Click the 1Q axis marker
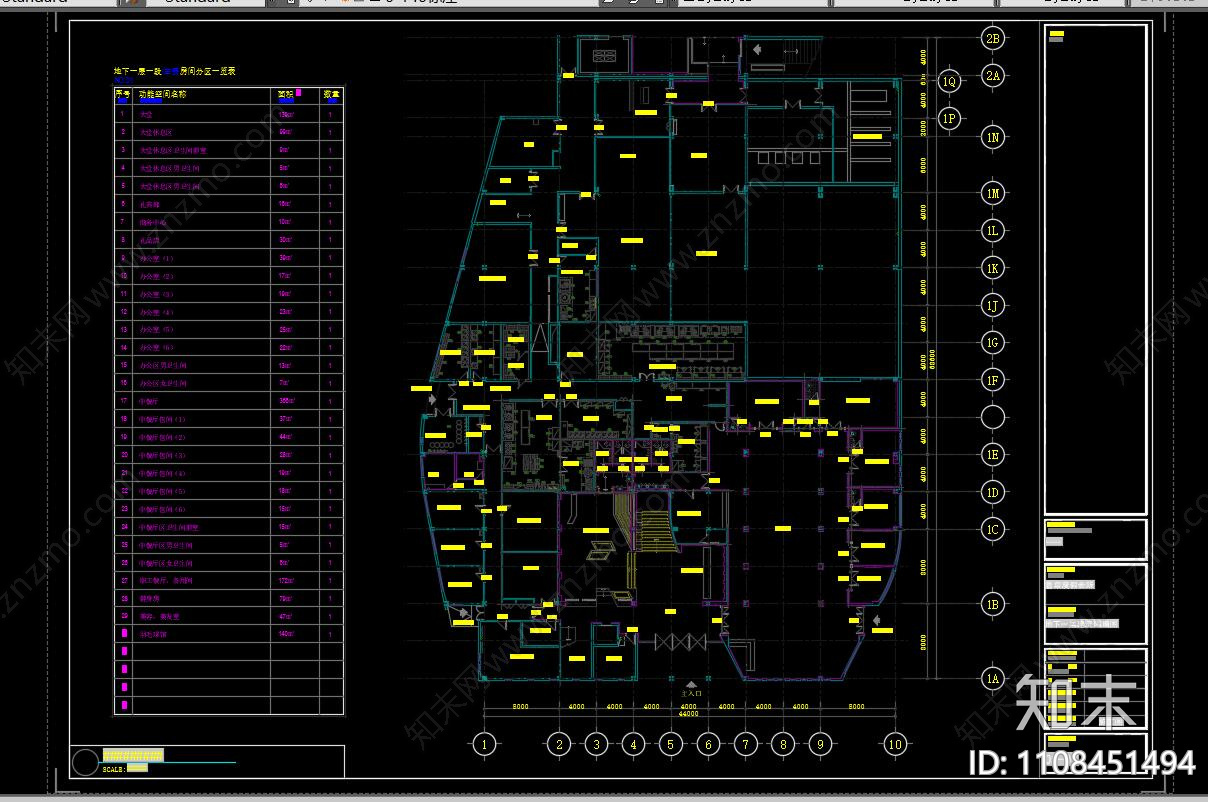1208x802 pixels. click(950, 81)
